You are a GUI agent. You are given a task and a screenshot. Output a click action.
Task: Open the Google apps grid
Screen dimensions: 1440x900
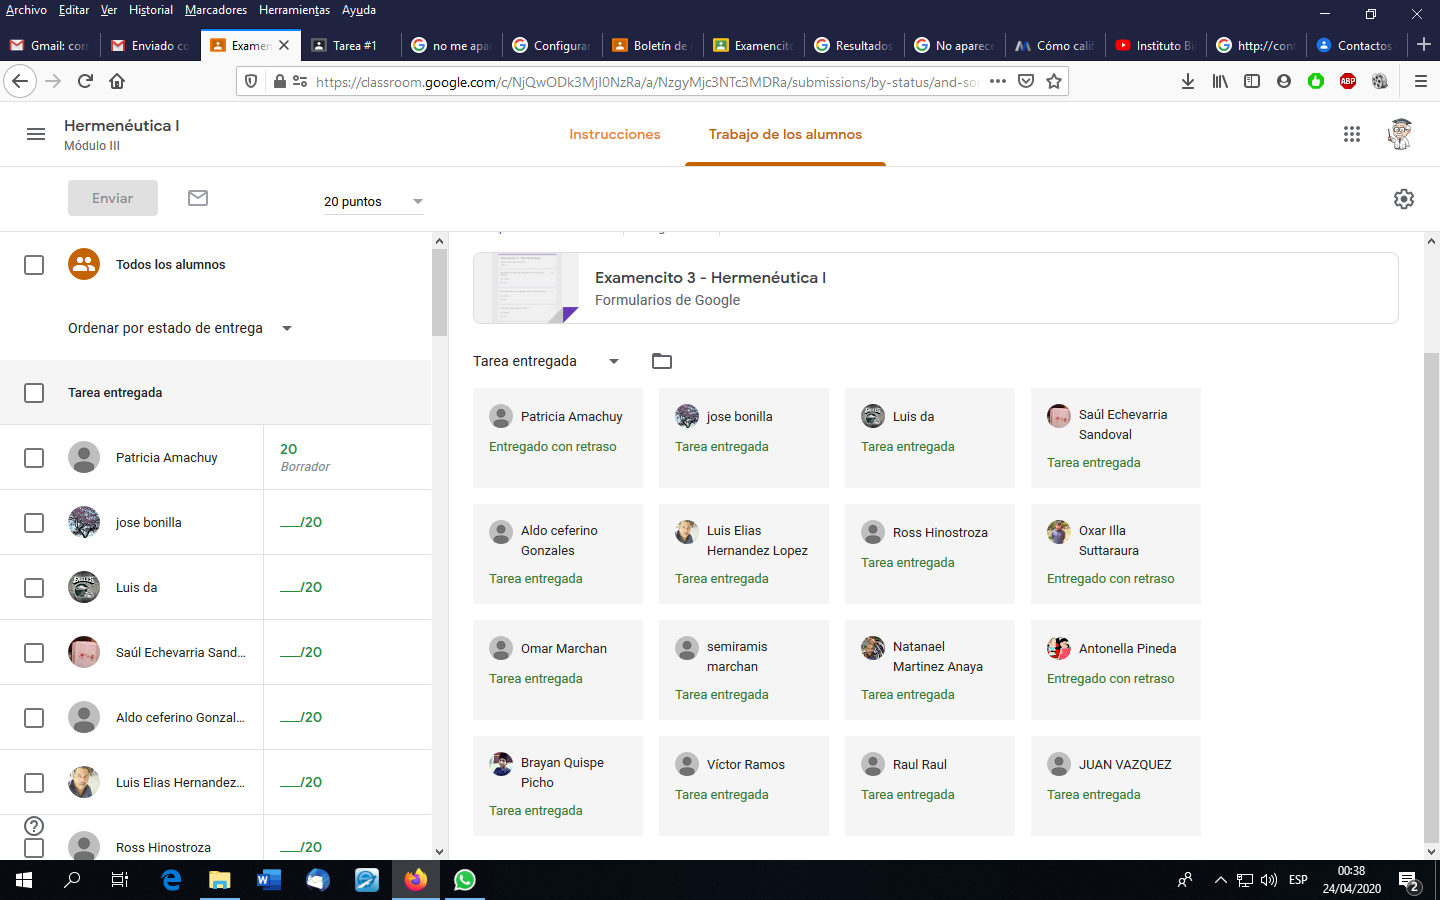pos(1352,133)
